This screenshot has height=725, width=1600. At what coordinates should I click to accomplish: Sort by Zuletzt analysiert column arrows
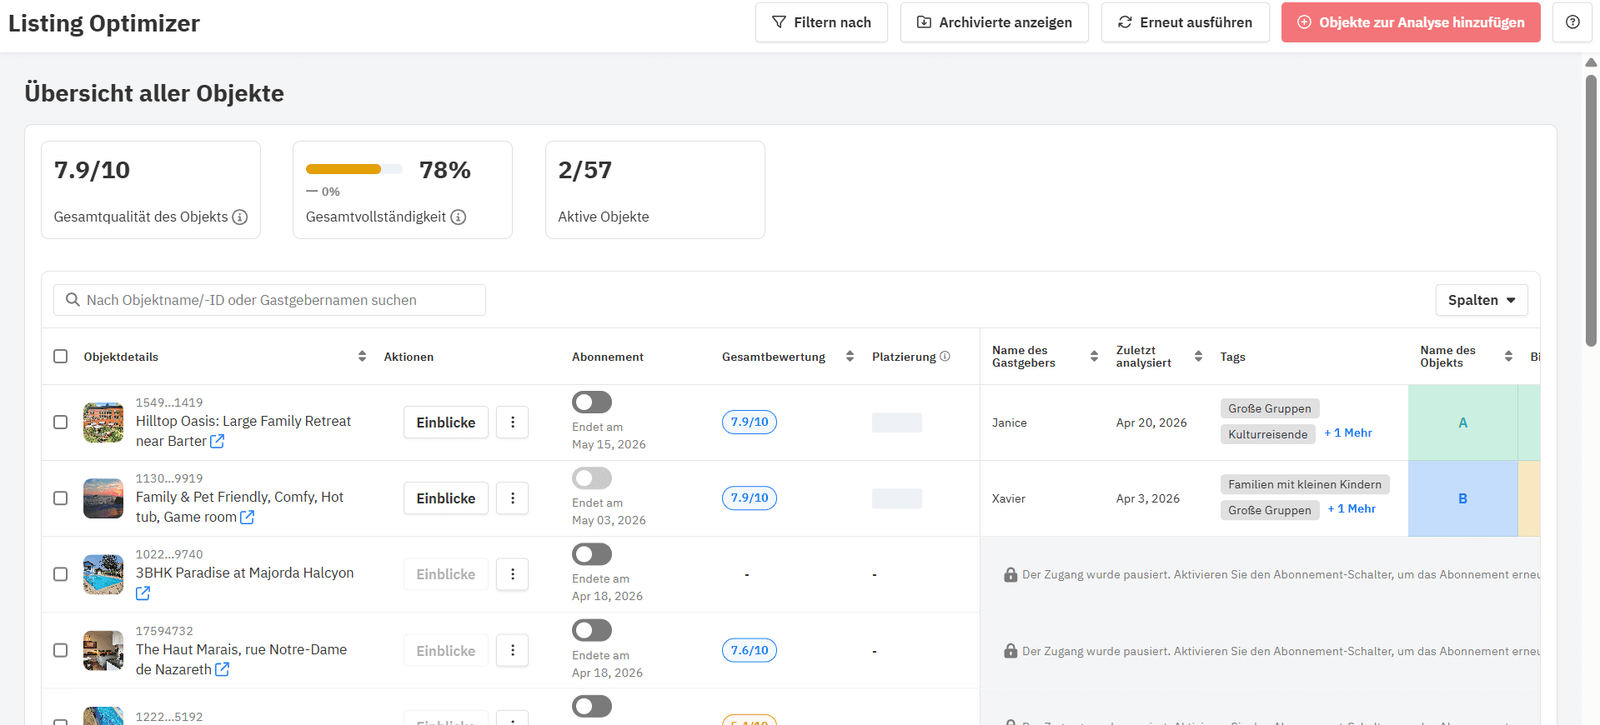pyautogui.click(x=1198, y=356)
